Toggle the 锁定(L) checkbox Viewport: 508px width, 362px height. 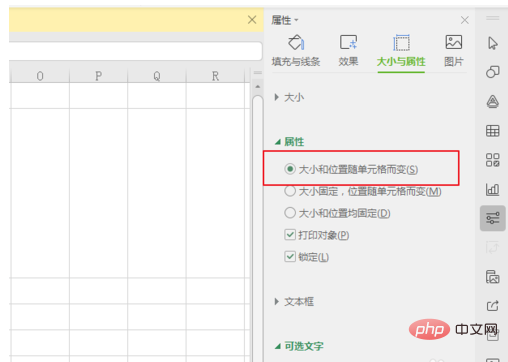307,257
